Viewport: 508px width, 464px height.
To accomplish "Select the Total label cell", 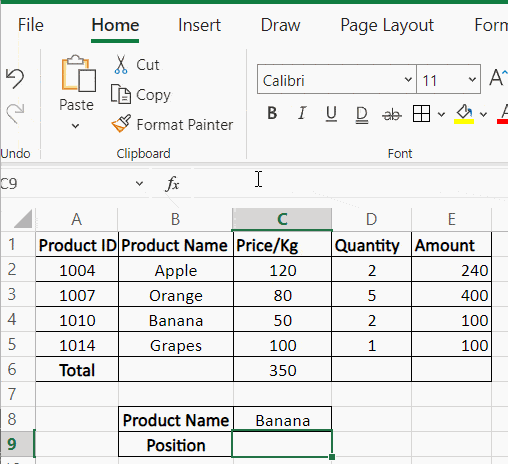I will [x=77, y=370].
